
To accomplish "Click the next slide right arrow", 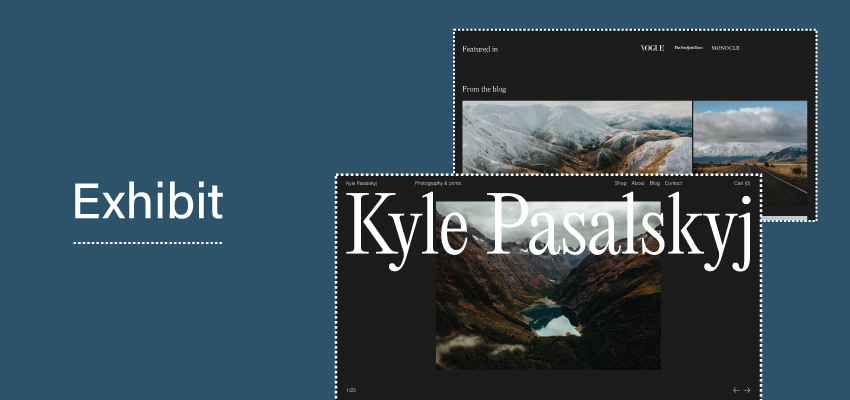I will 747,390.
